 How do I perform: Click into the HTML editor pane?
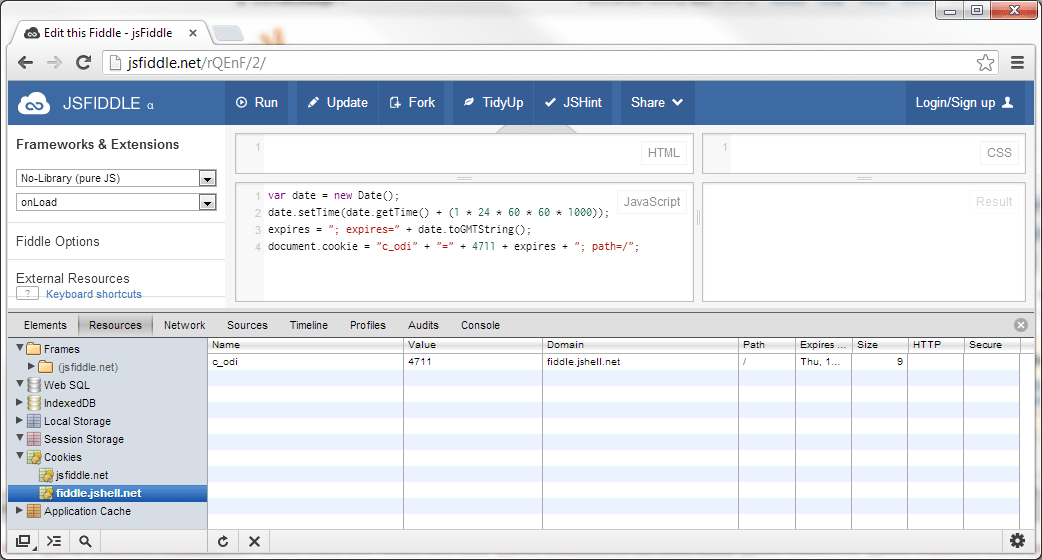[464, 153]
